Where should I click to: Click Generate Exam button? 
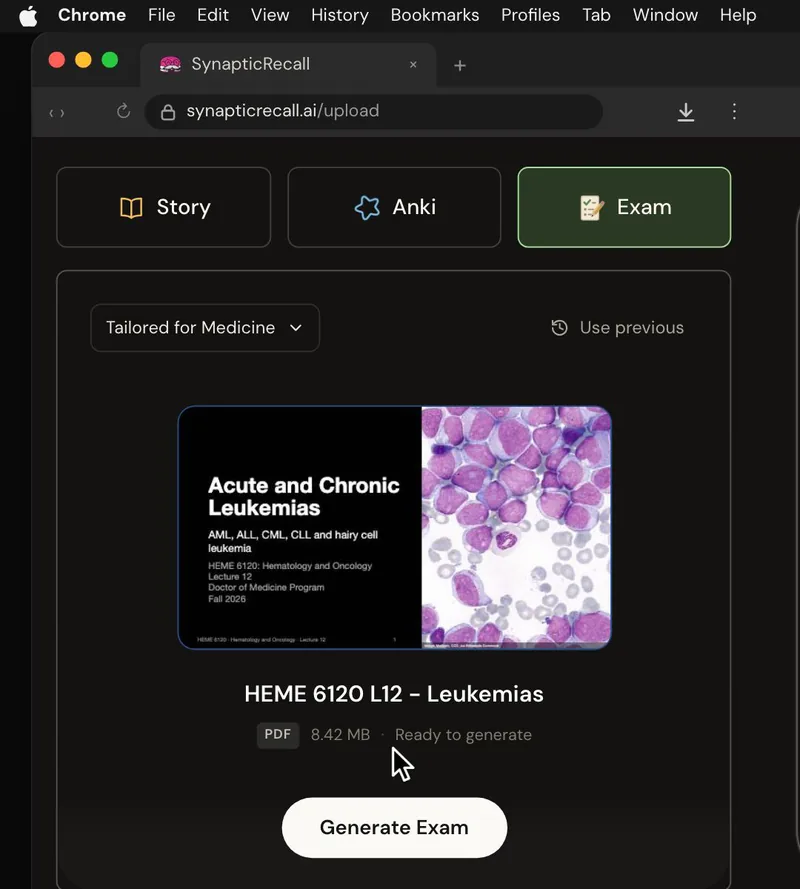[395, 828]
